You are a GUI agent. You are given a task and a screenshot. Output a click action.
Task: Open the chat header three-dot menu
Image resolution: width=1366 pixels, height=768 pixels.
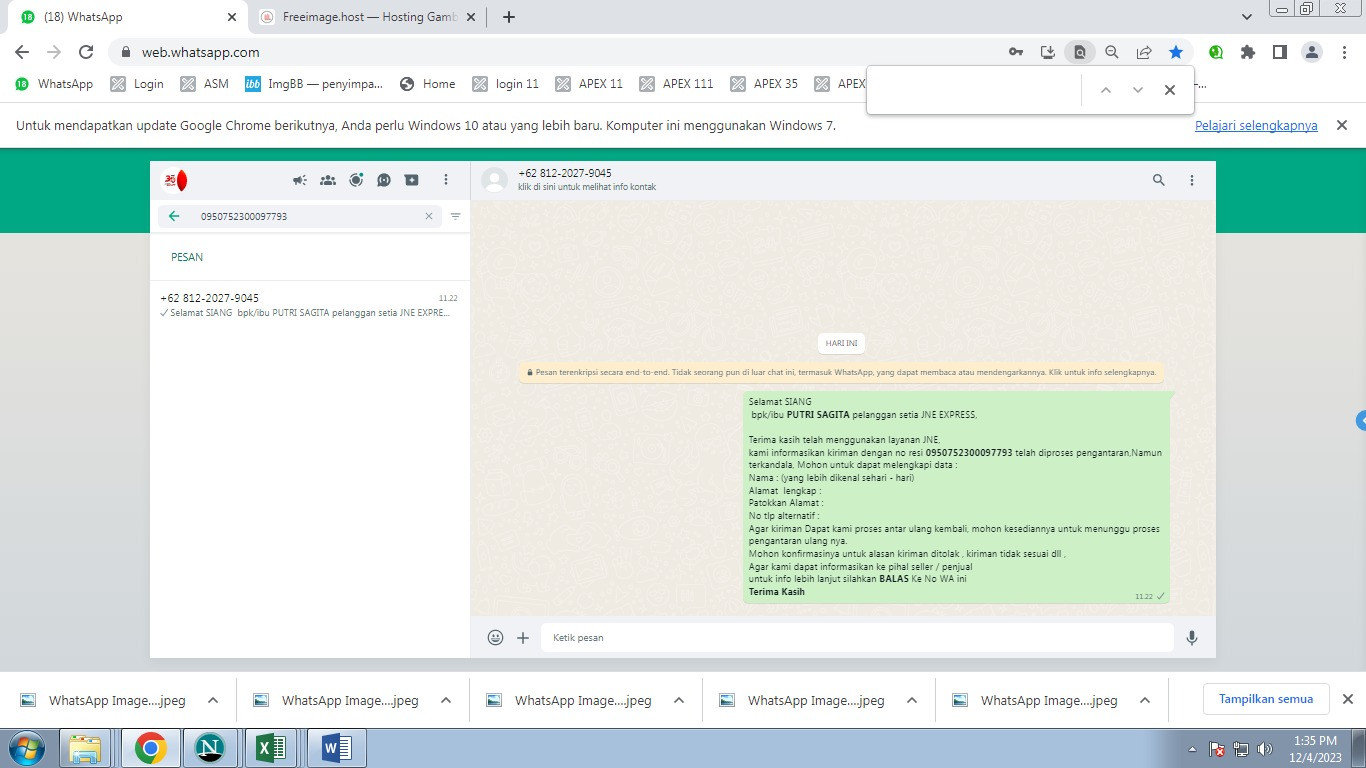coord(1192,180)
